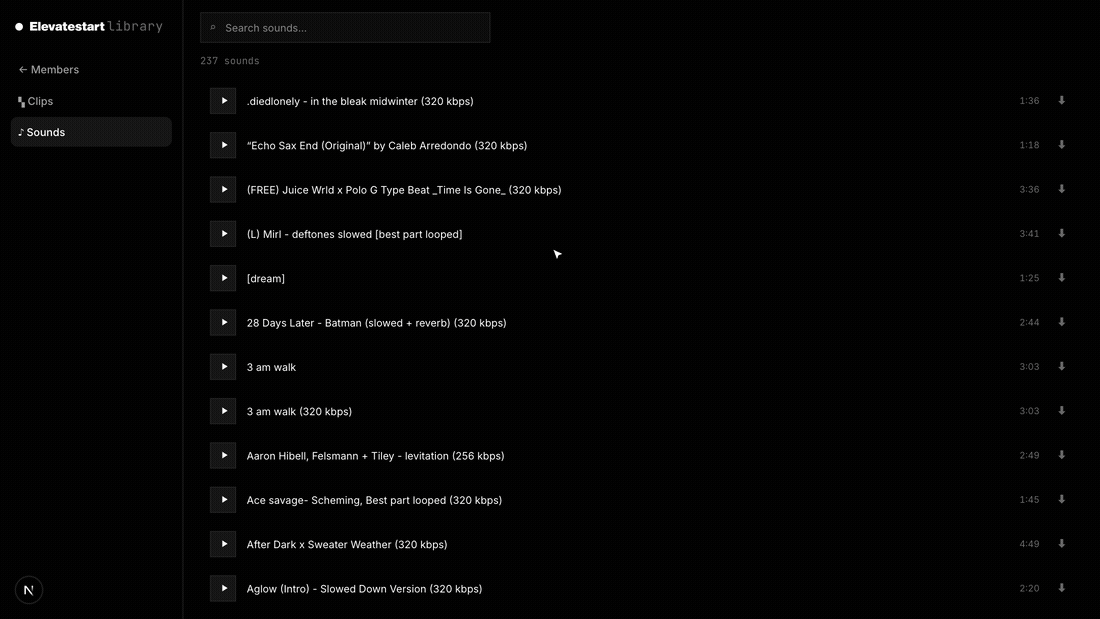
Task: Play 3 am walk (320 kbps)
Action: pos(223,411)
